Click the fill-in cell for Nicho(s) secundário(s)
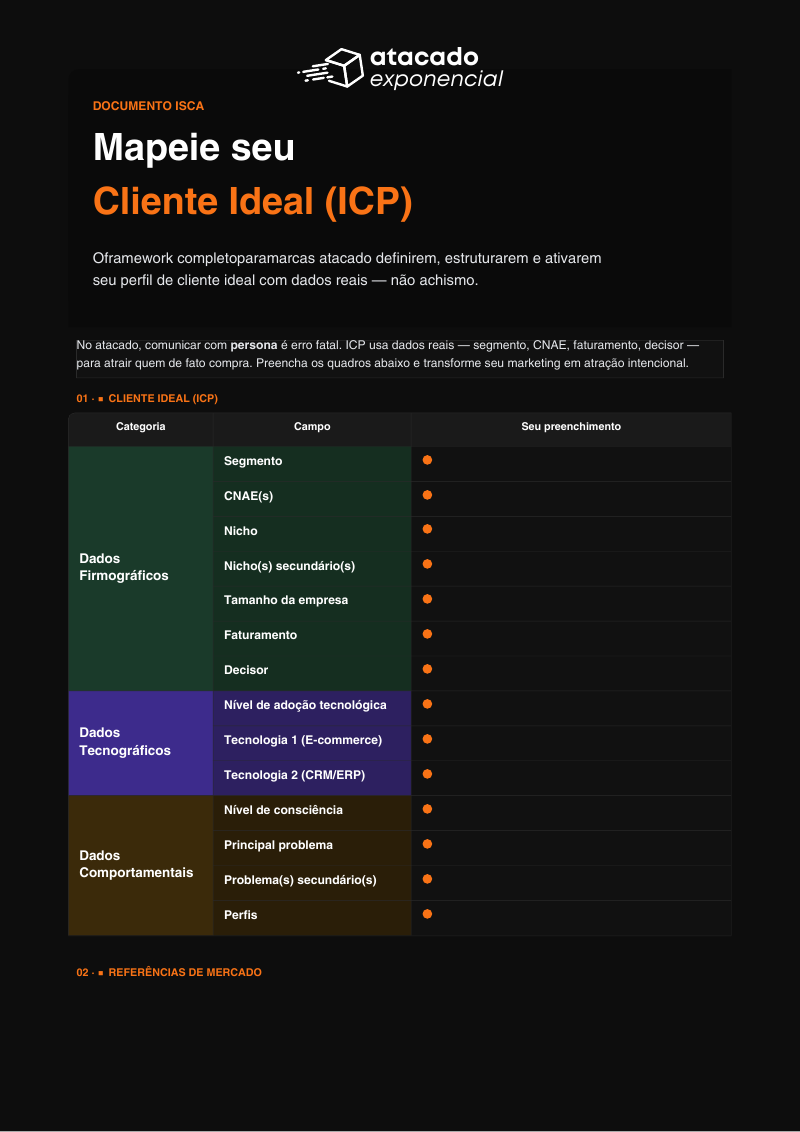This screenshot has height=1132, width=800. (571, 569)
